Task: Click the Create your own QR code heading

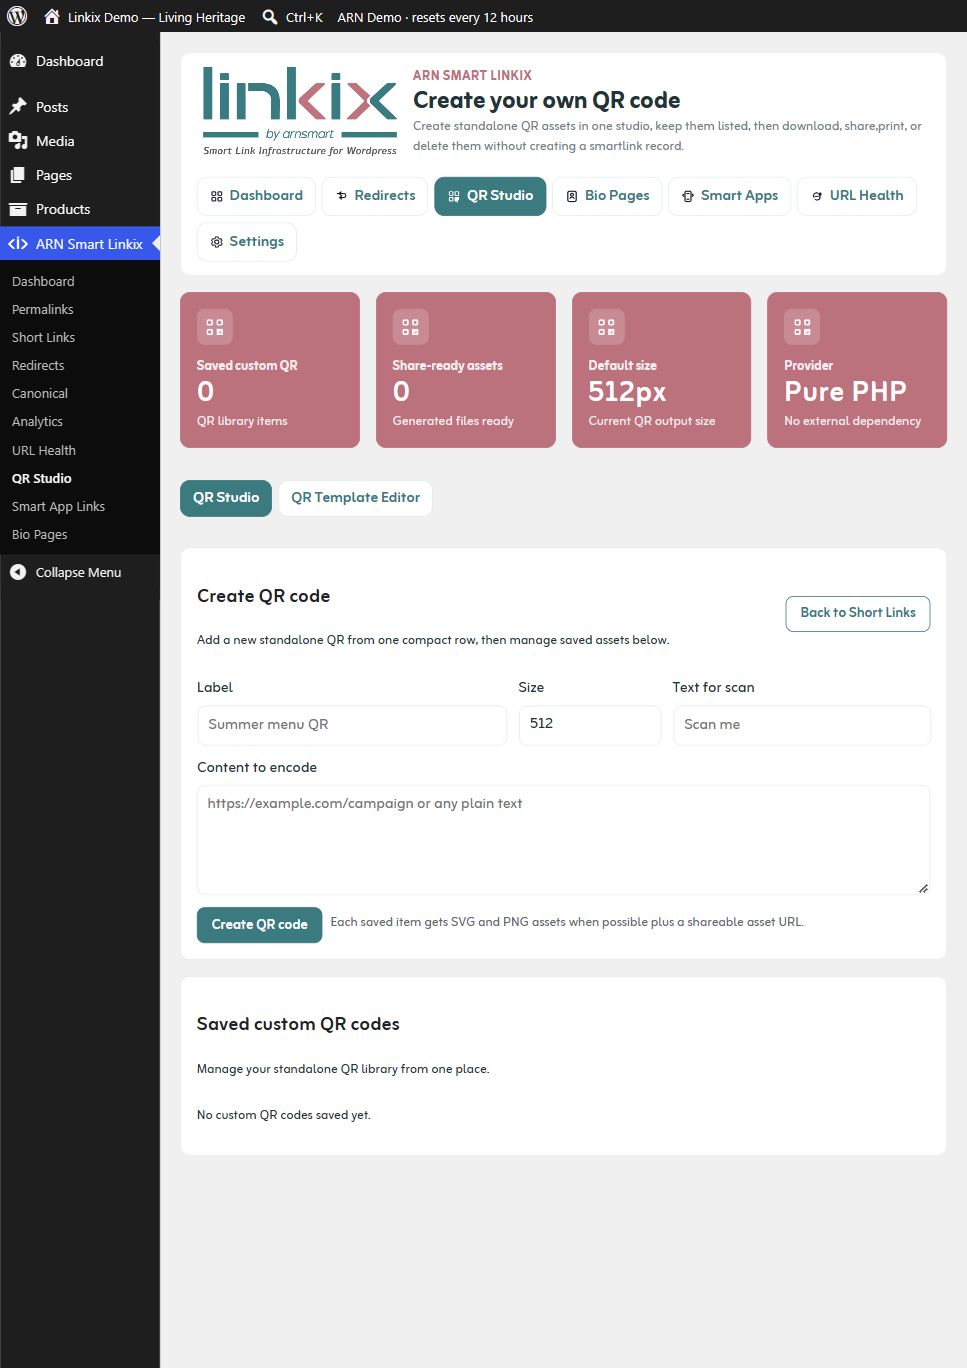Action: point(547,100)
